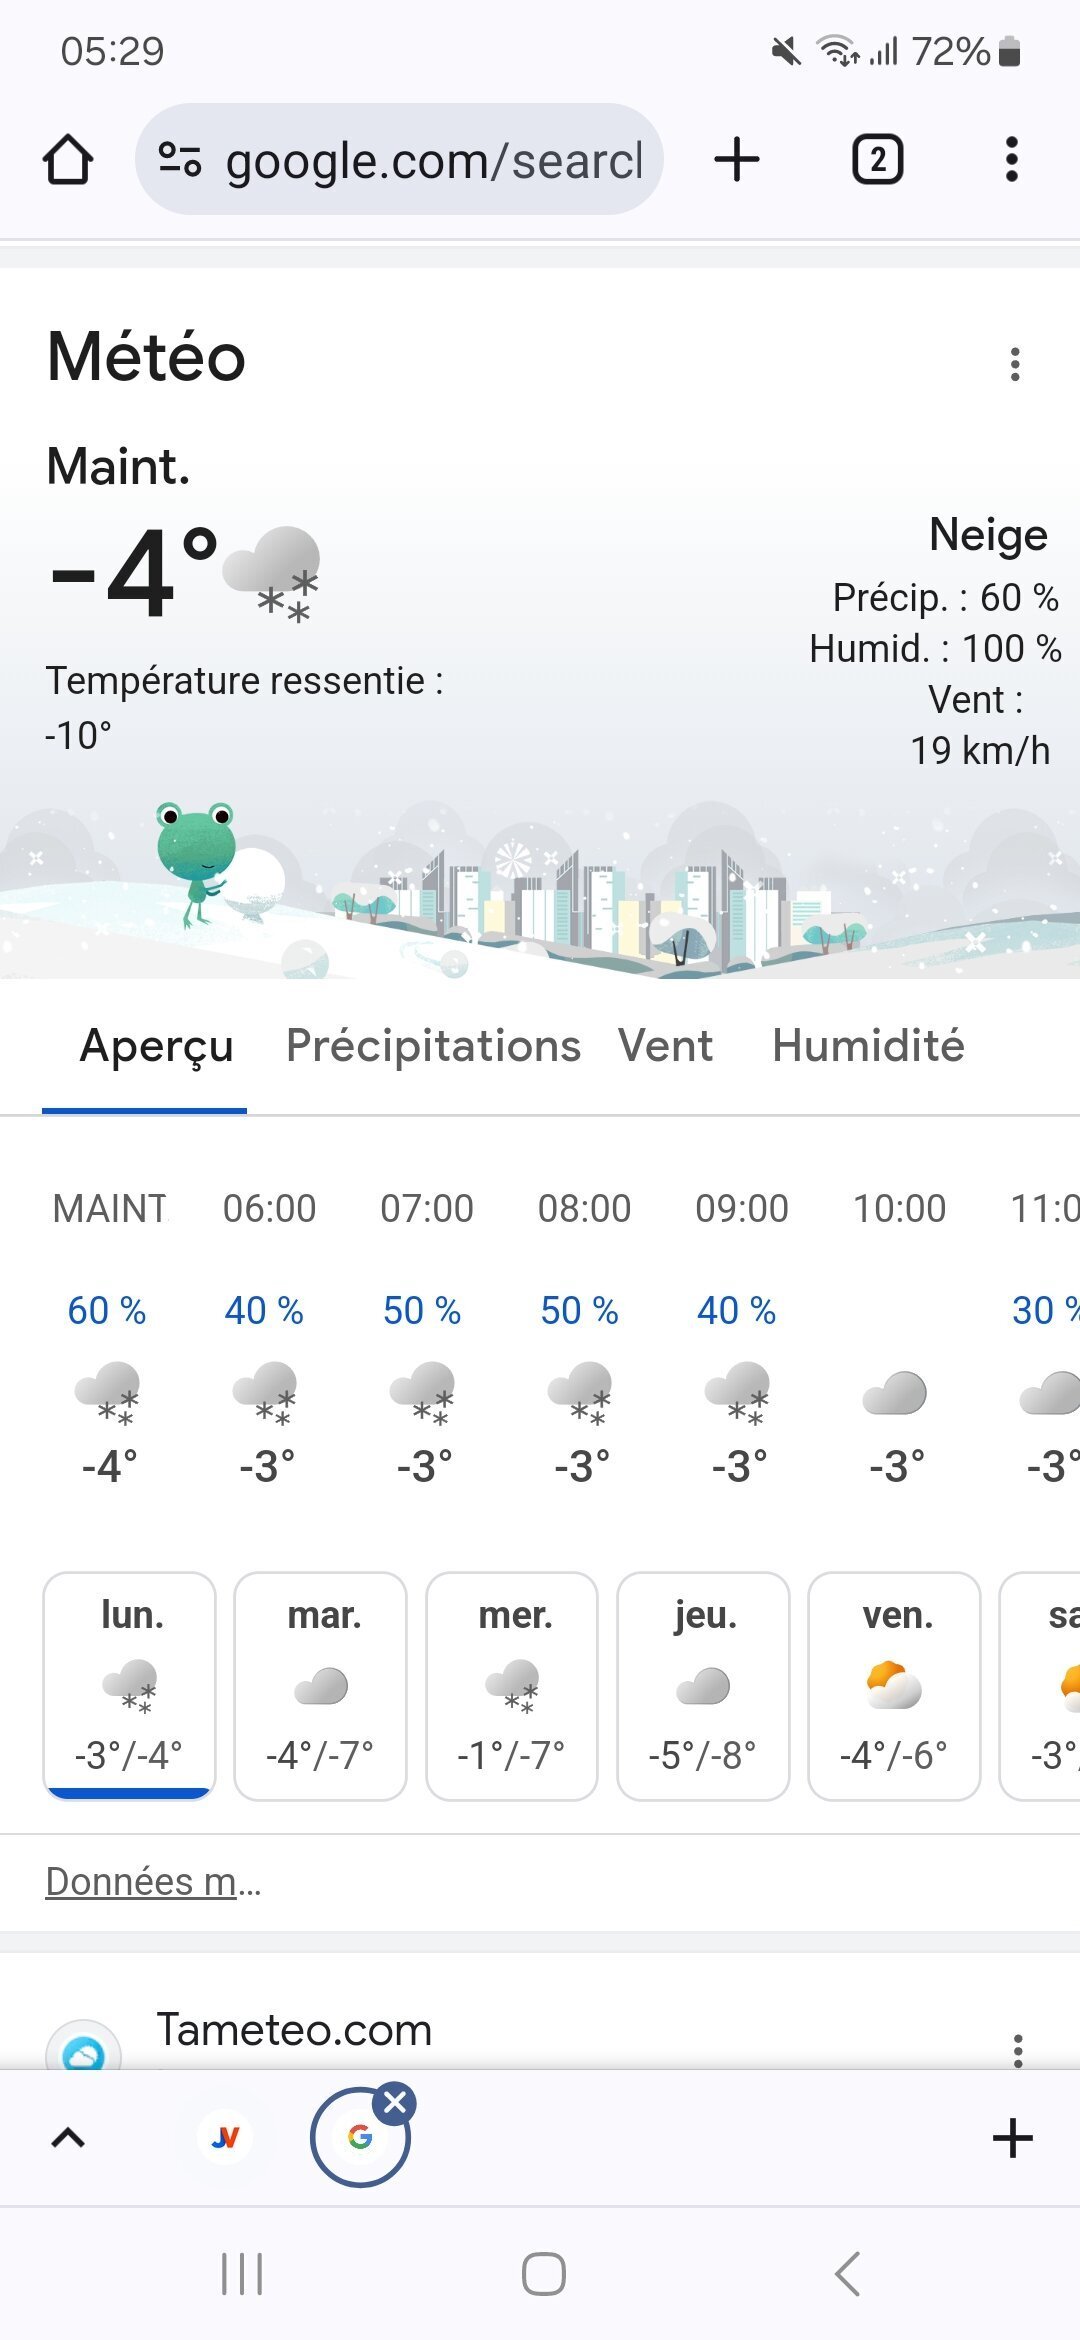The image size is (1080, 2340).
Task: Switch to the JV tab icon
Action: click(226, 2138)
